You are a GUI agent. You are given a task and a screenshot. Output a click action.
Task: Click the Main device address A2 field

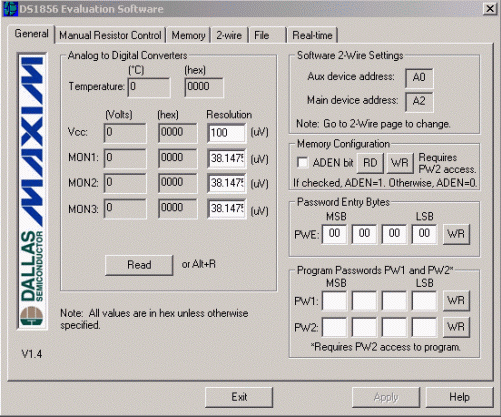pyautogui.click(x=419, y=102)
